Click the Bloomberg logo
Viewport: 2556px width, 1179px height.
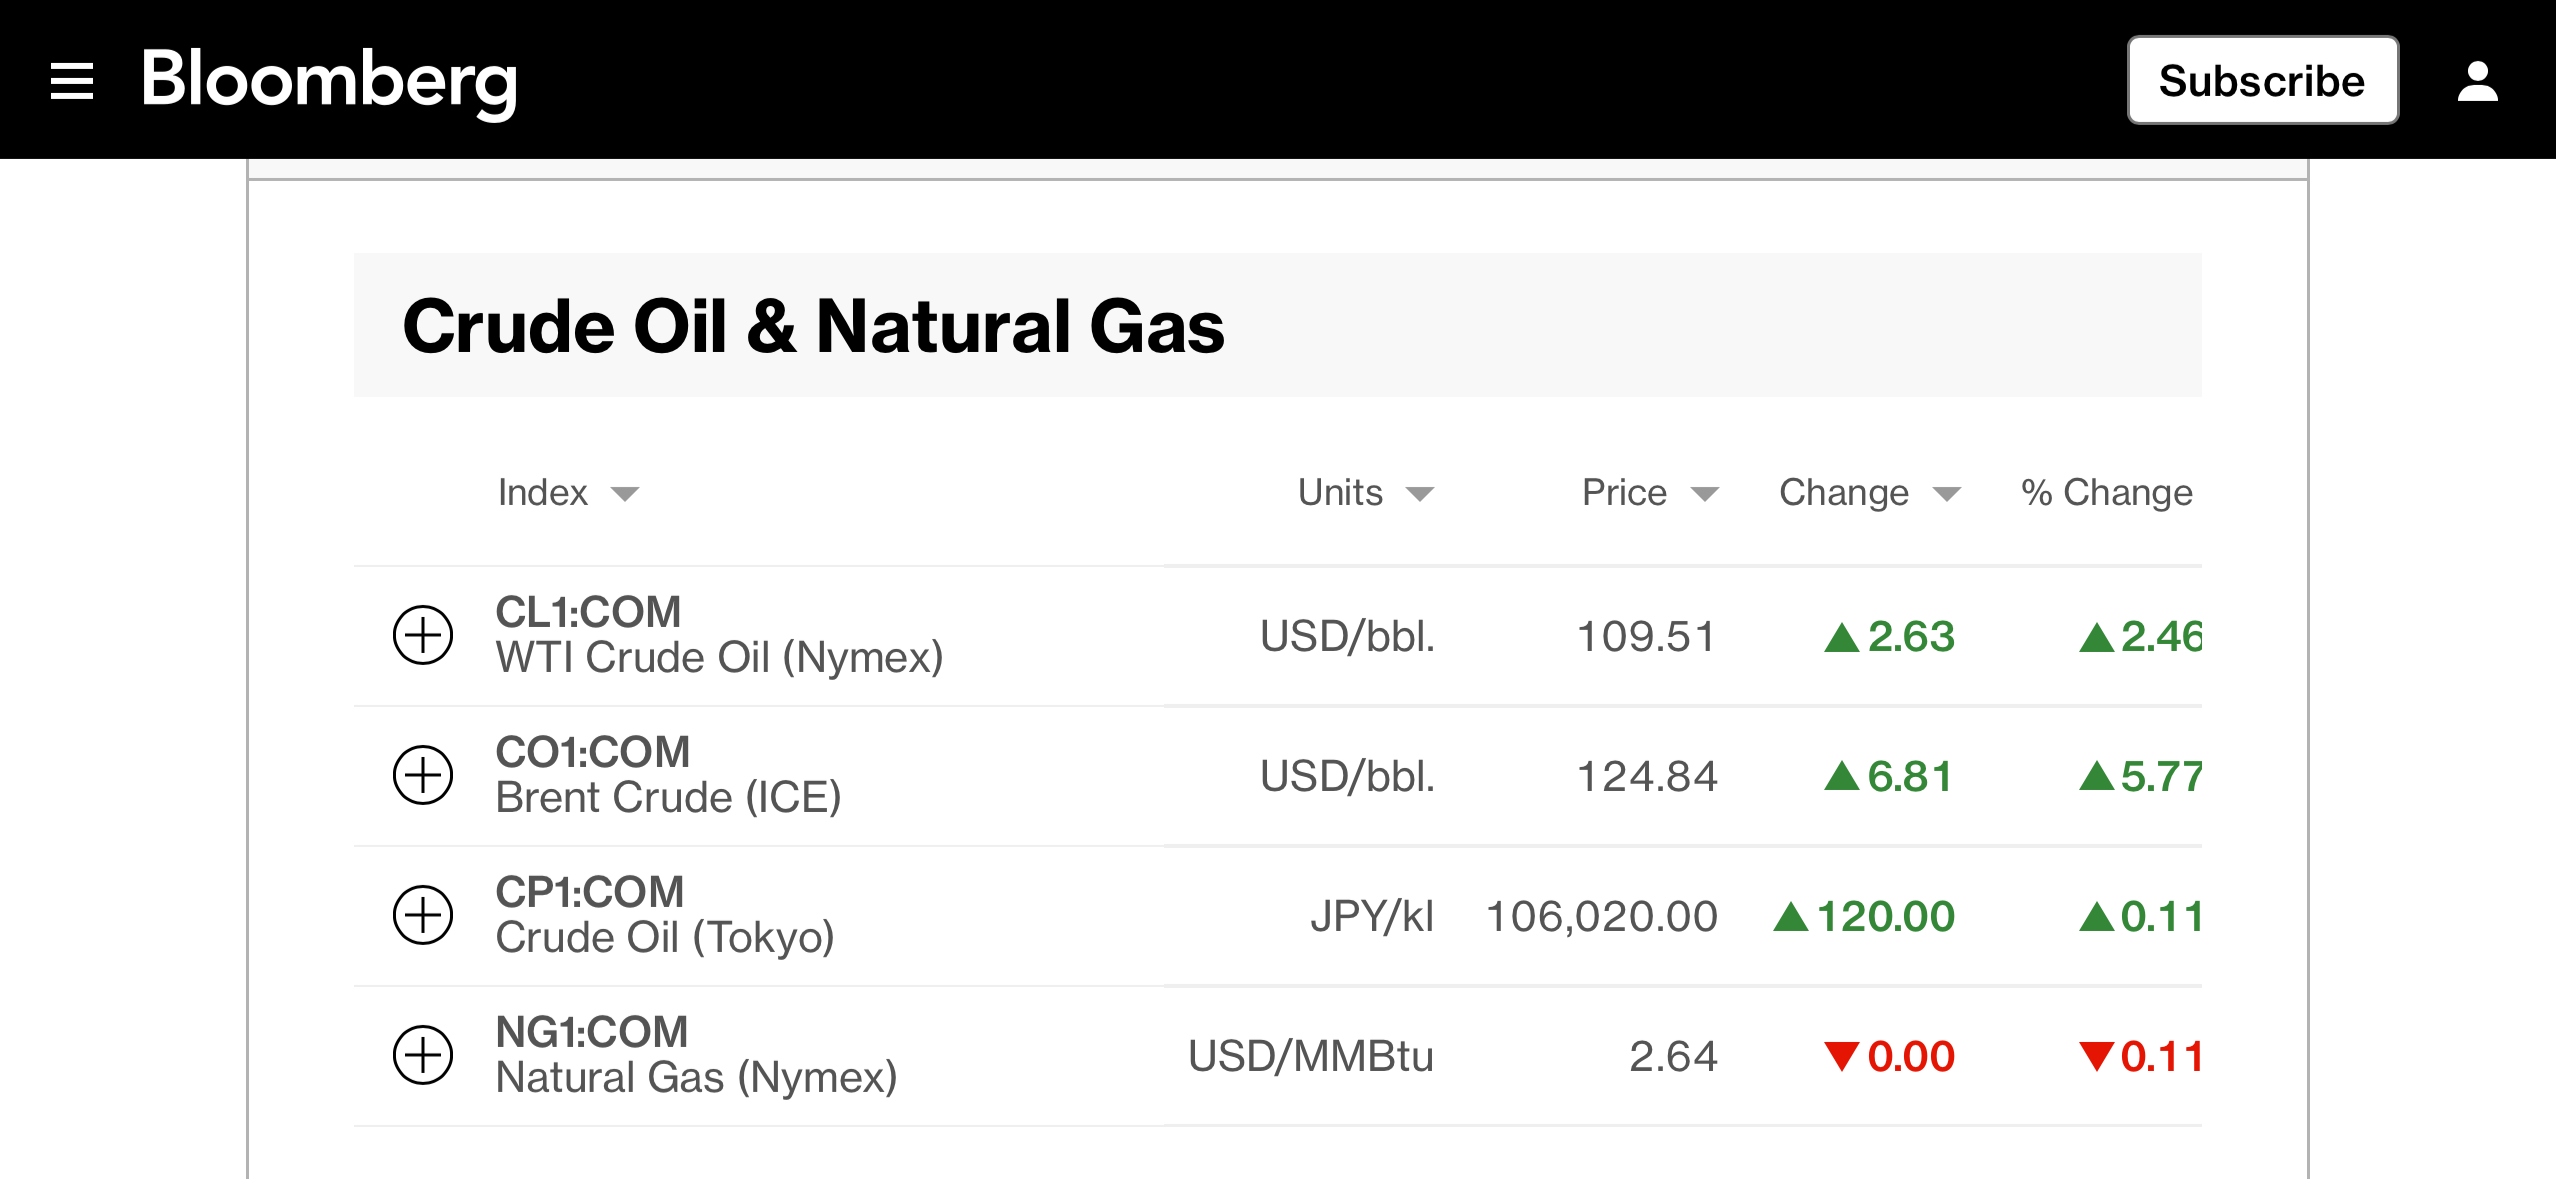click(329, 80)
